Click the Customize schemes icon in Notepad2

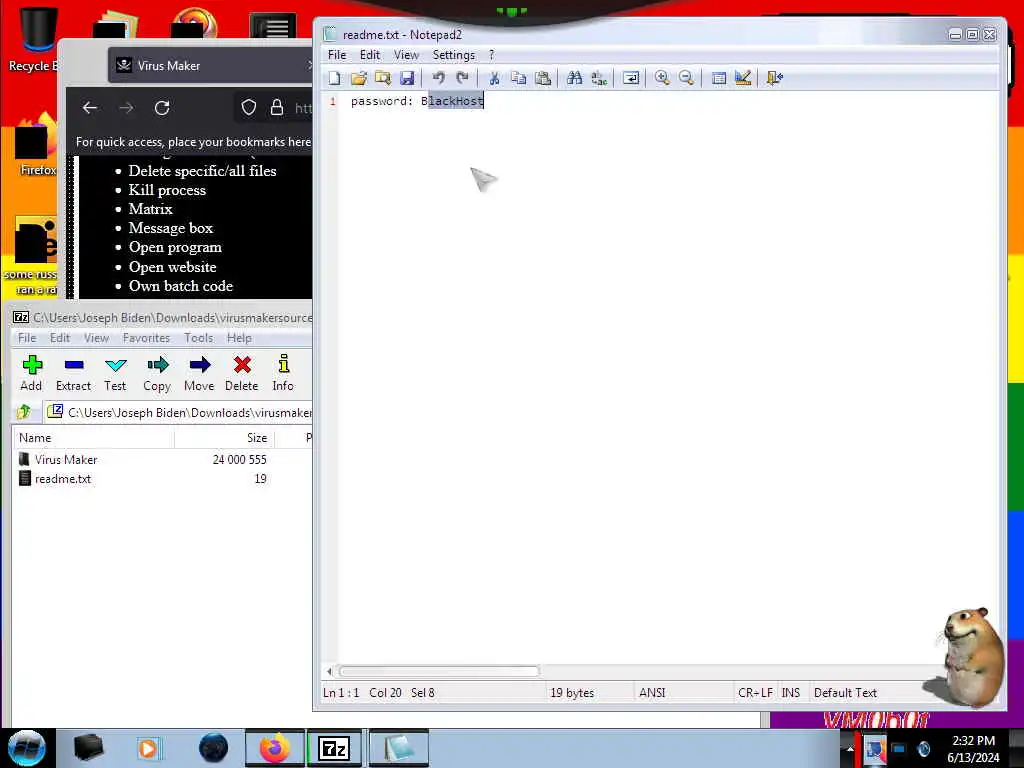tap(743, 78)
